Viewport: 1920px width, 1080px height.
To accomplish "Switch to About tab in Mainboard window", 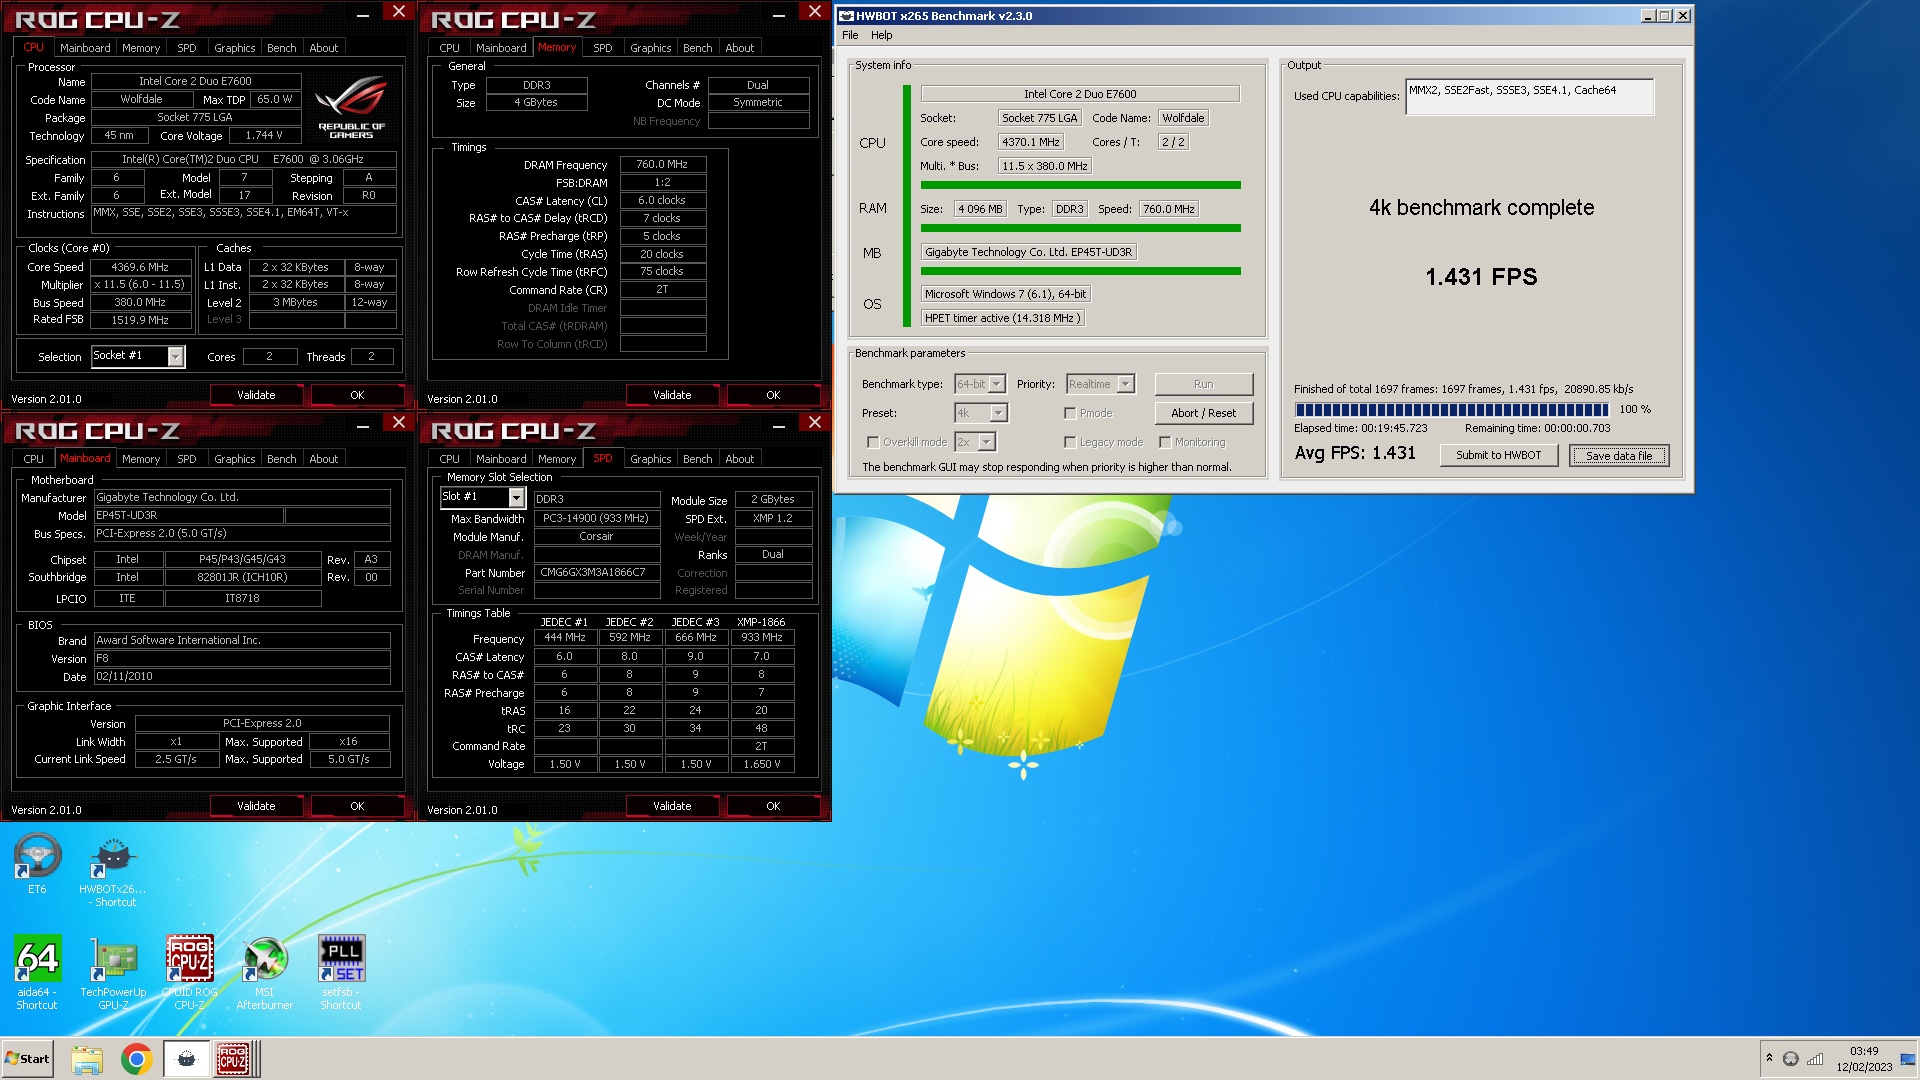I will coord(323,459).
